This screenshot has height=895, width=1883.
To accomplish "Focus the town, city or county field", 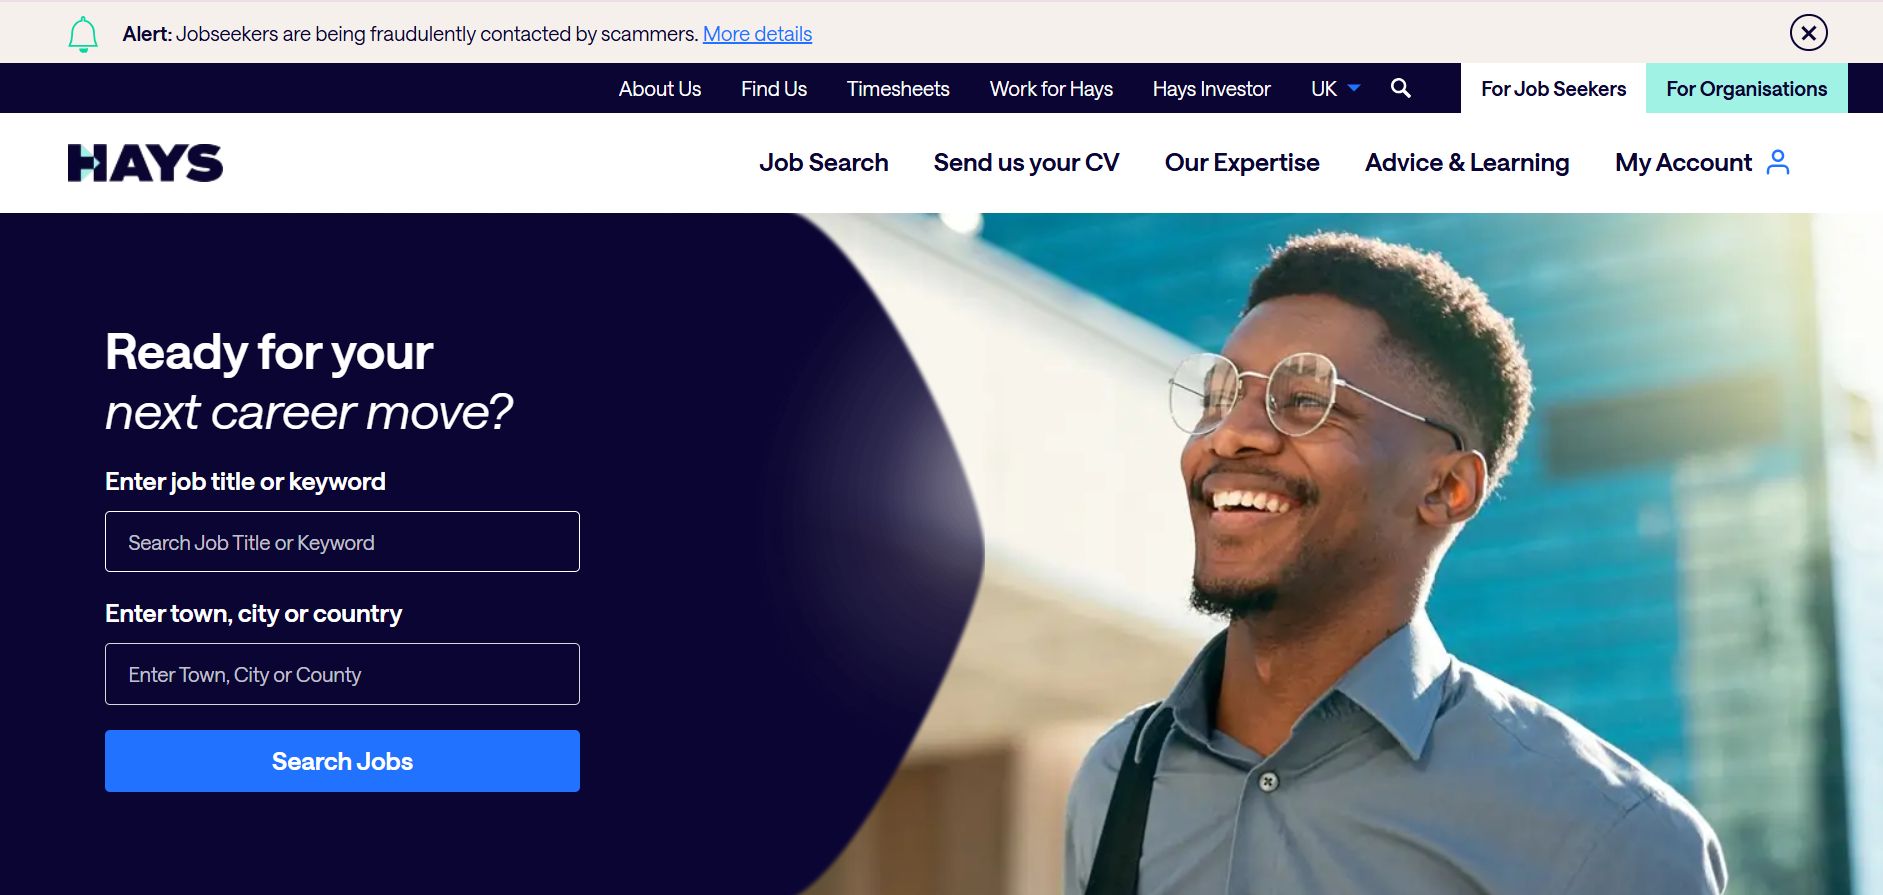I will click(x=342, y=674).
